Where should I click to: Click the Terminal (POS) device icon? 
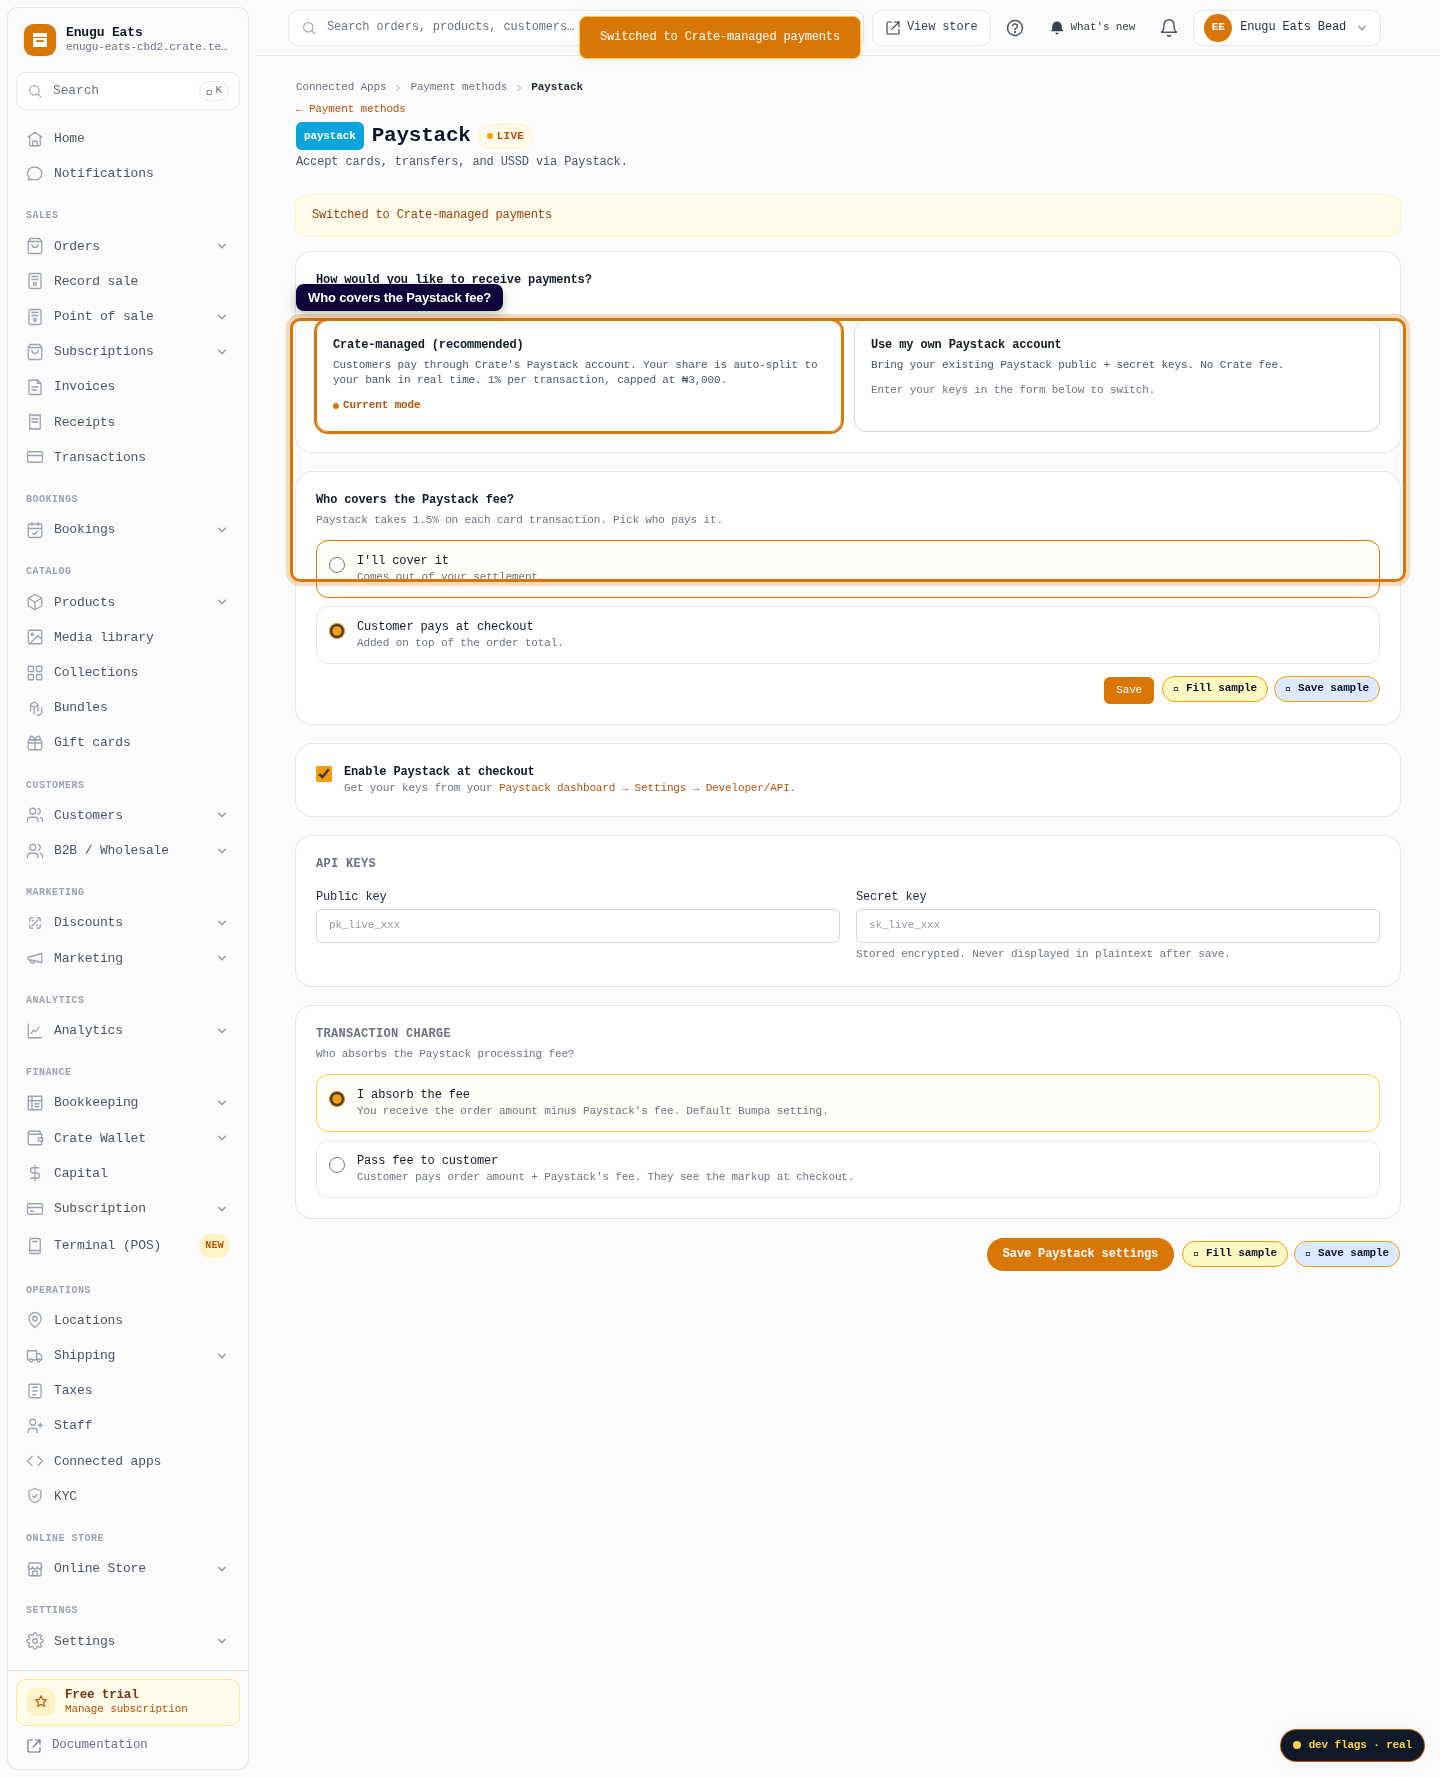(x=35, y=1245)
